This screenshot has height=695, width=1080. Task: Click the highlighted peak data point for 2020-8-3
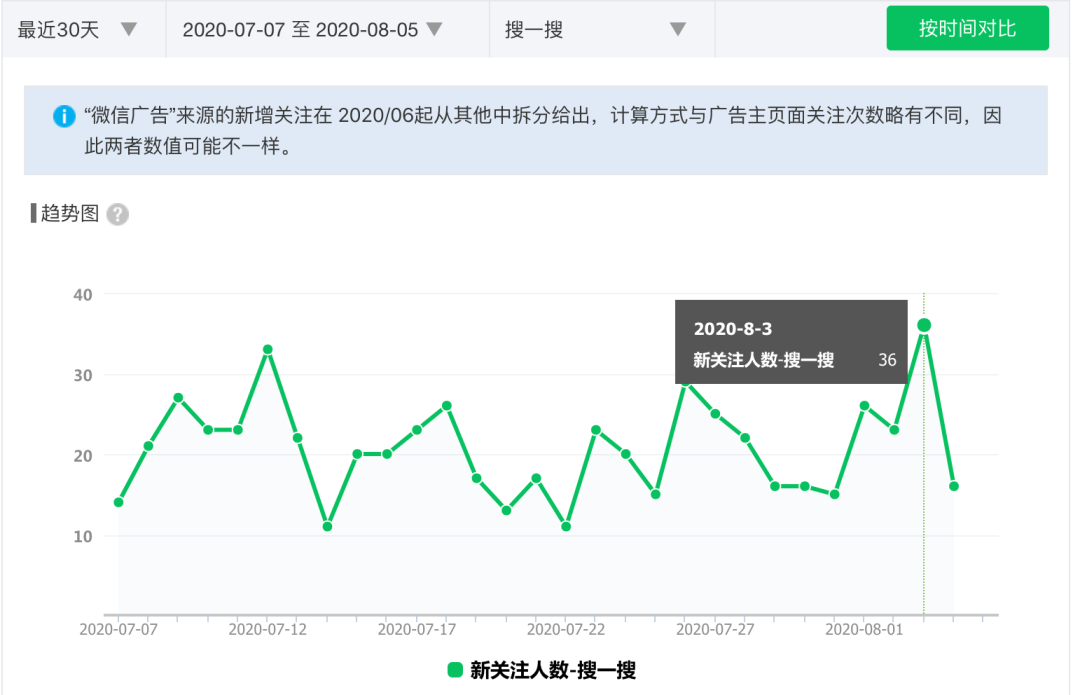click(x=925, y=324)
